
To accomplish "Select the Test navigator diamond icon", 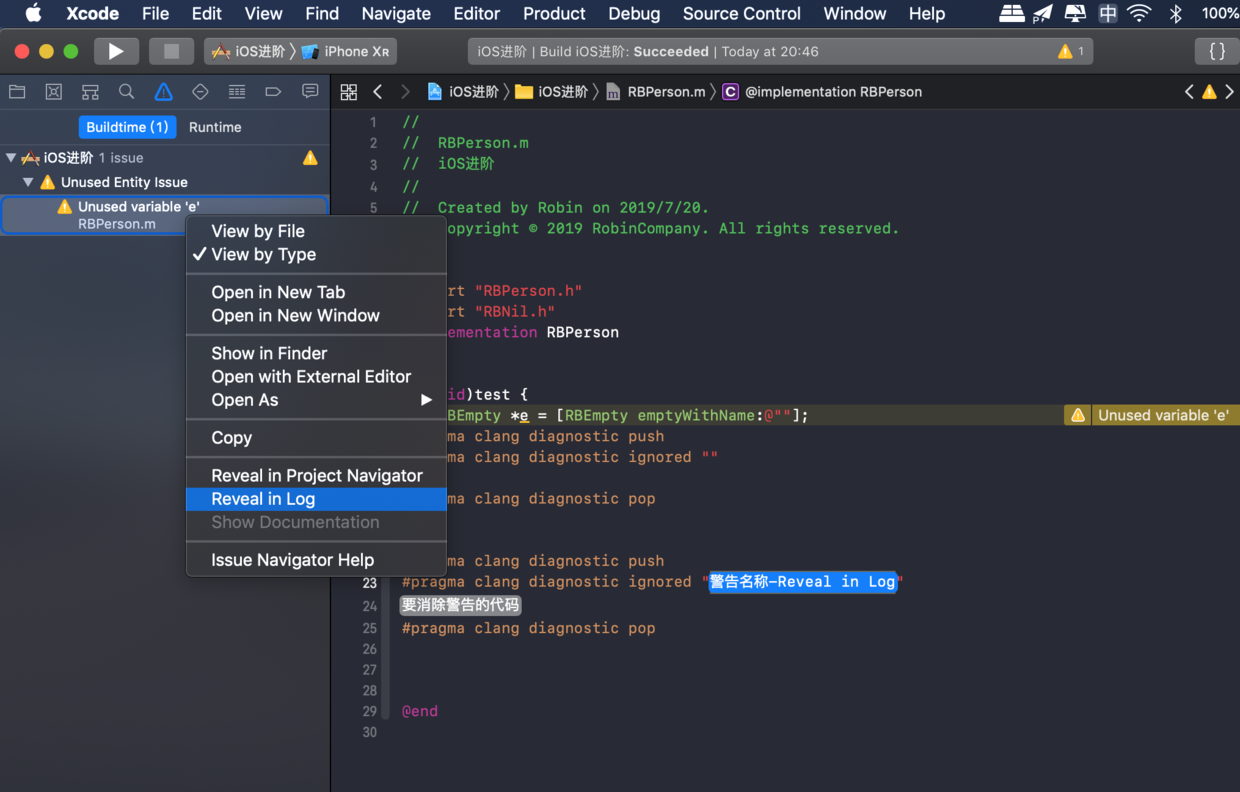I will click(199, 91).
